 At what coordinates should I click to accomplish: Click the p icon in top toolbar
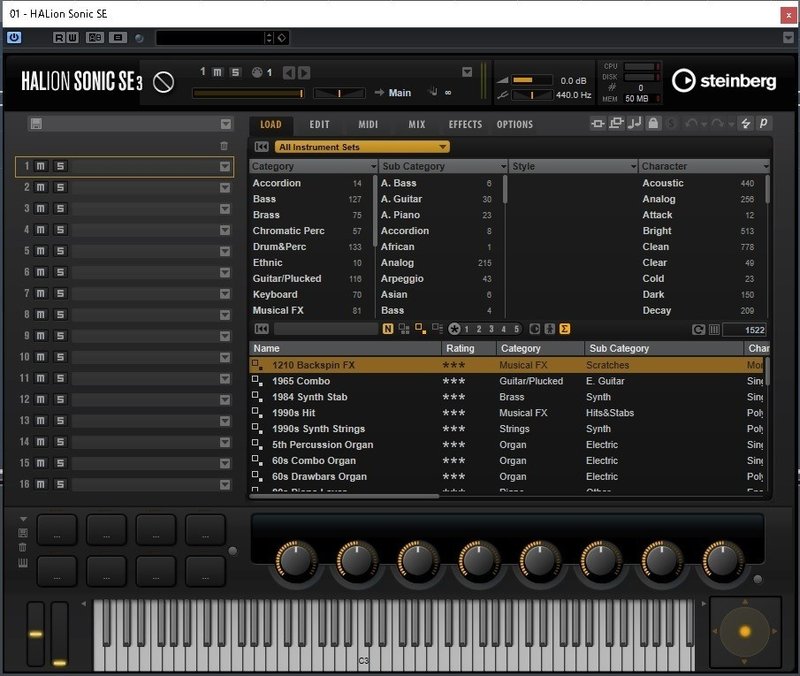click(x=764, y=123)
